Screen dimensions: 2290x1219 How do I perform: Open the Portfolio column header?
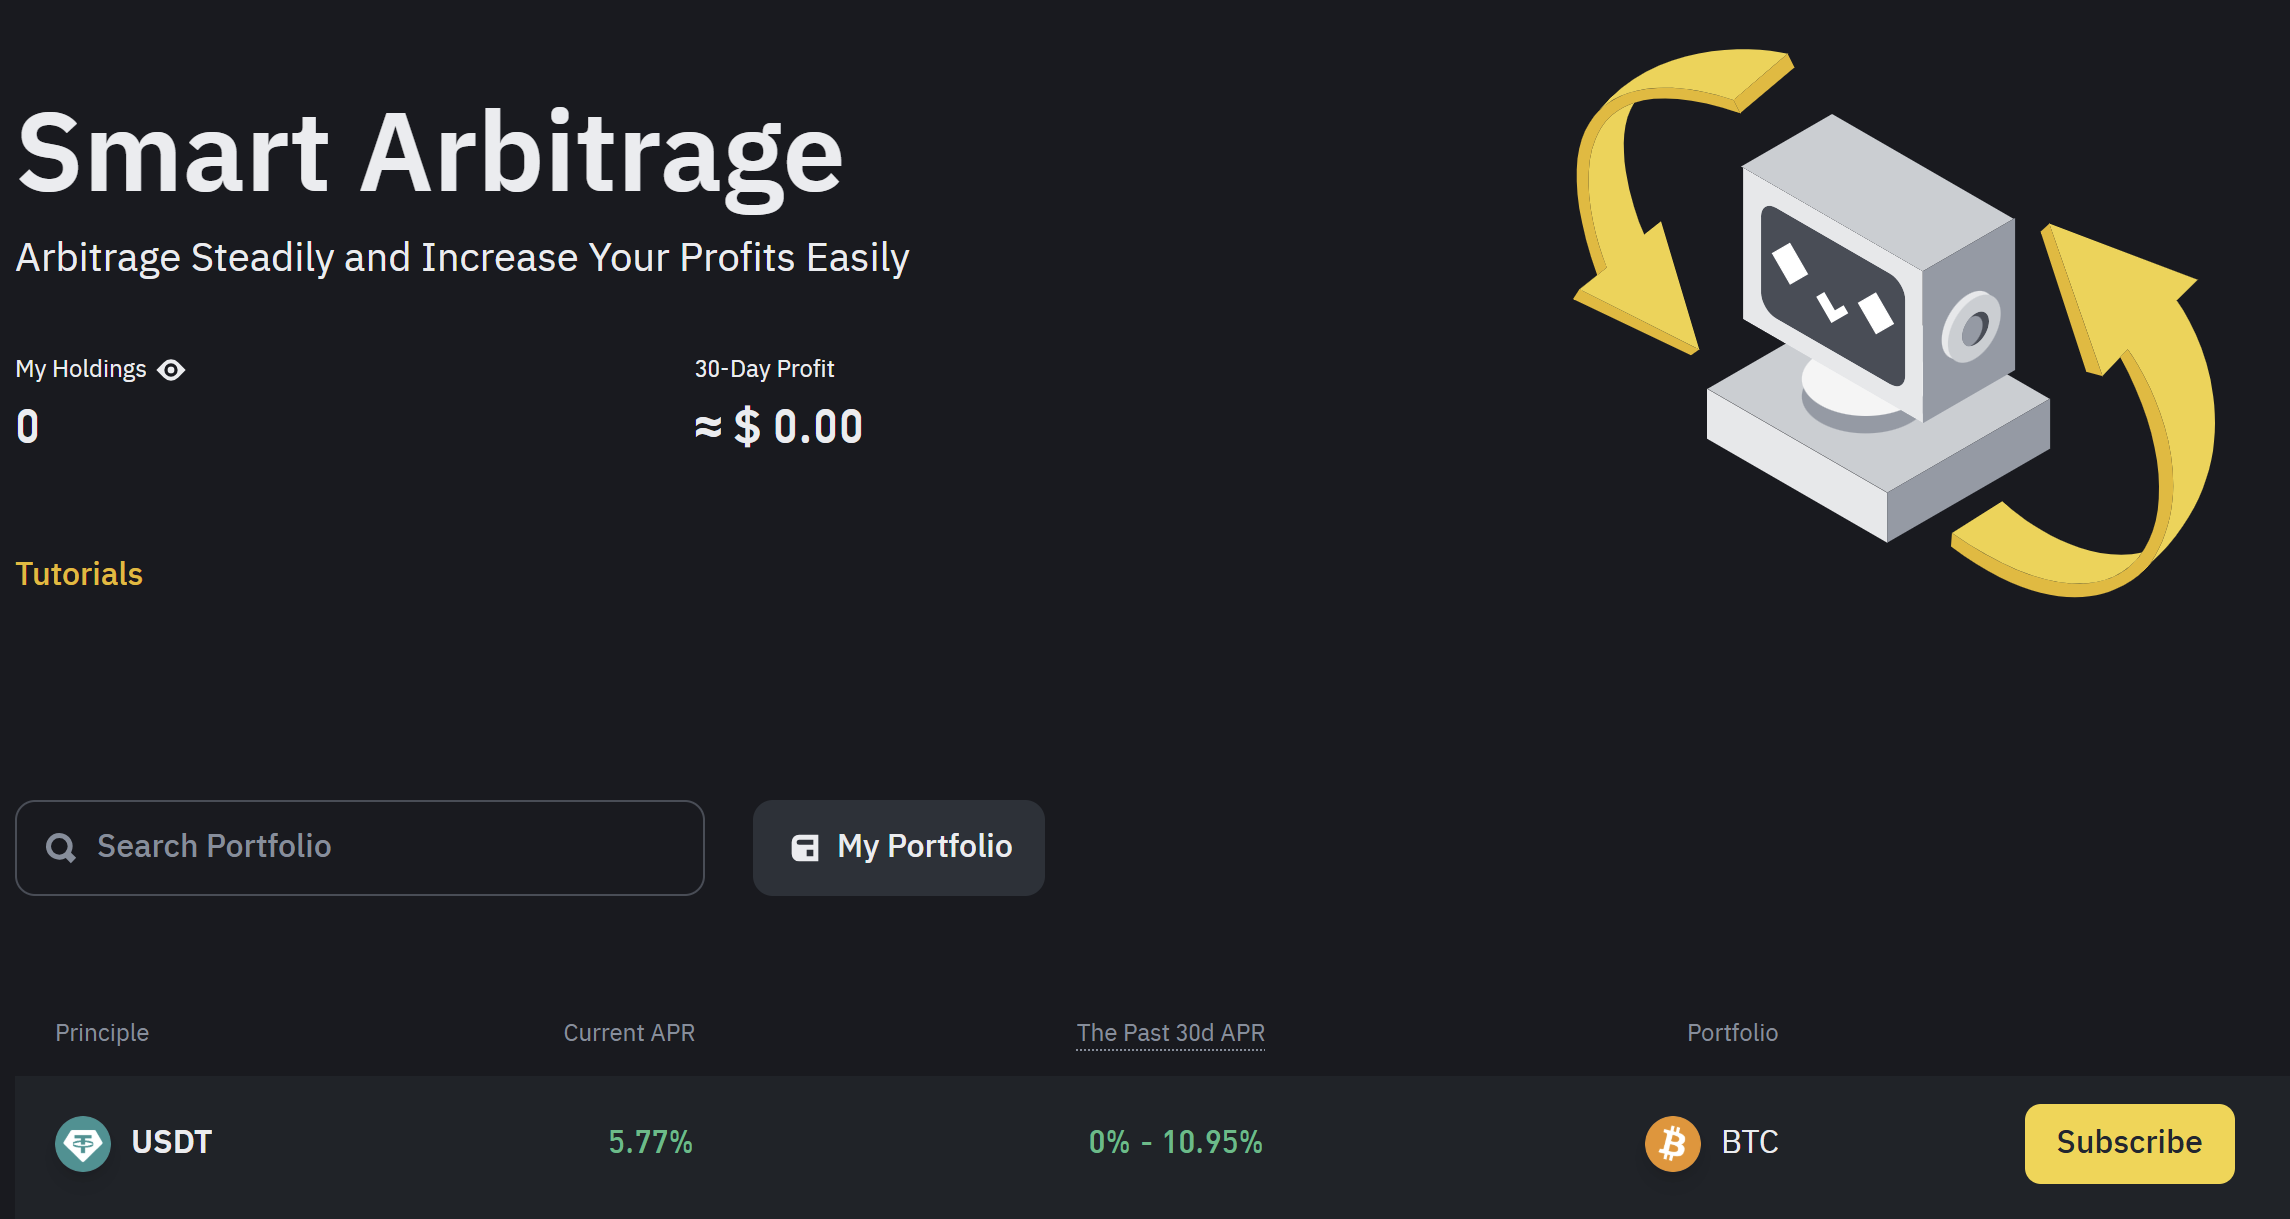point(1732,1033)
